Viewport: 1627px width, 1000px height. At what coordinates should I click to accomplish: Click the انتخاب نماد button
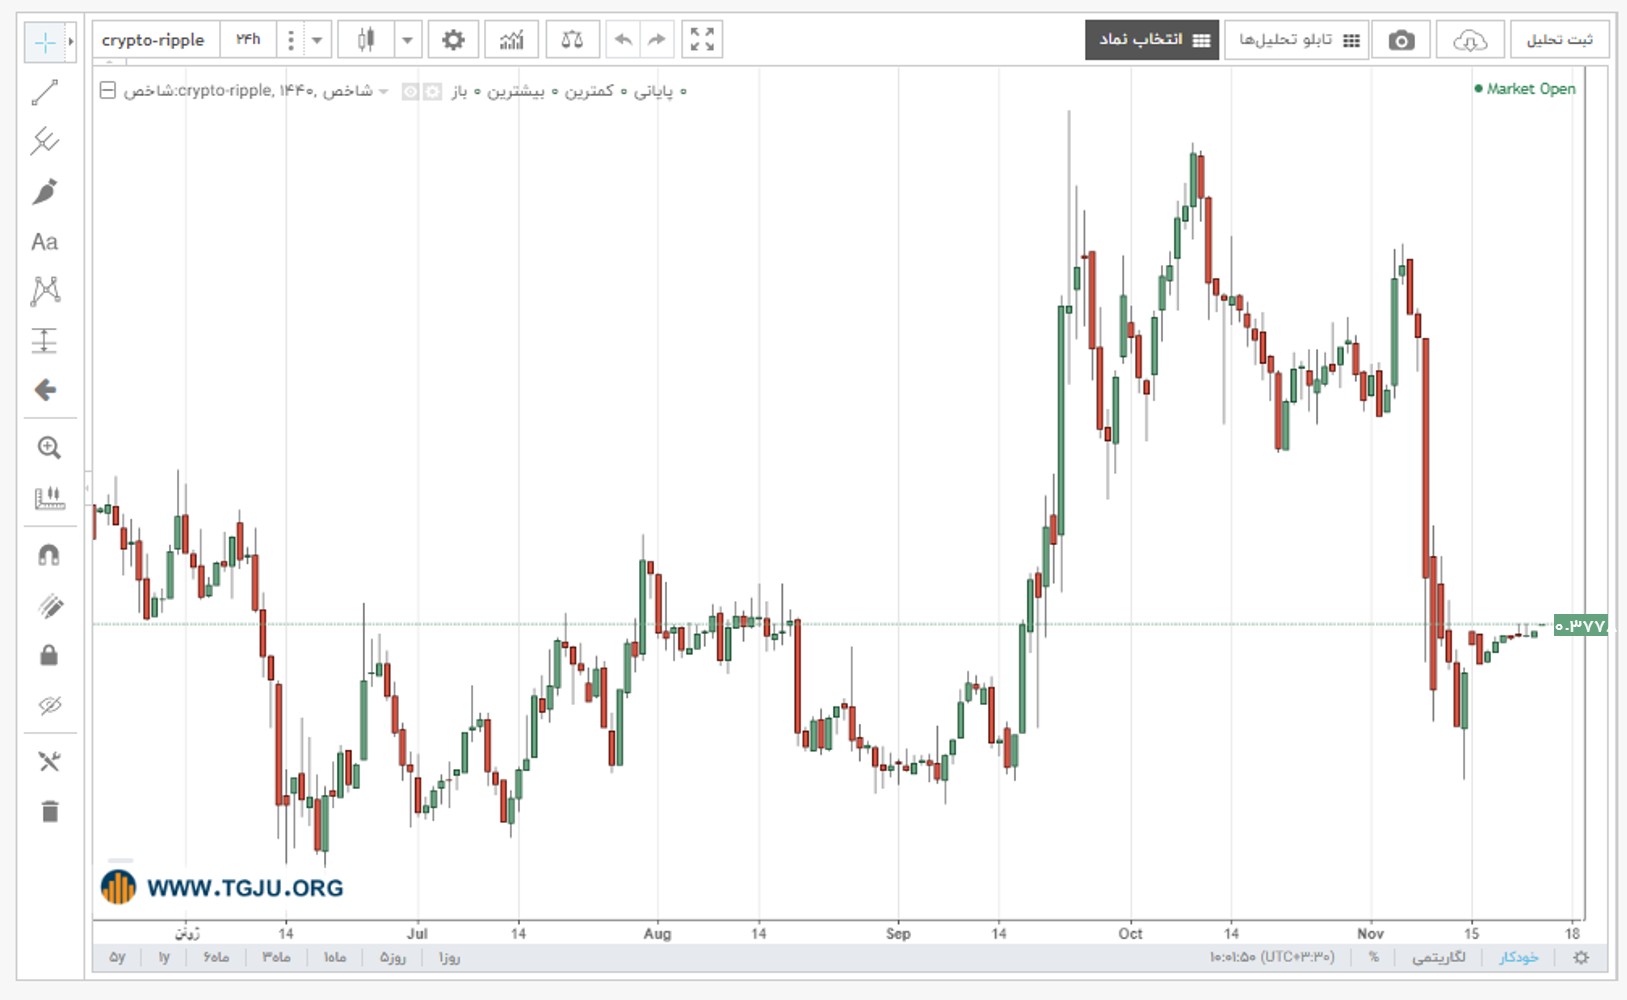(x=1152, y=40)
